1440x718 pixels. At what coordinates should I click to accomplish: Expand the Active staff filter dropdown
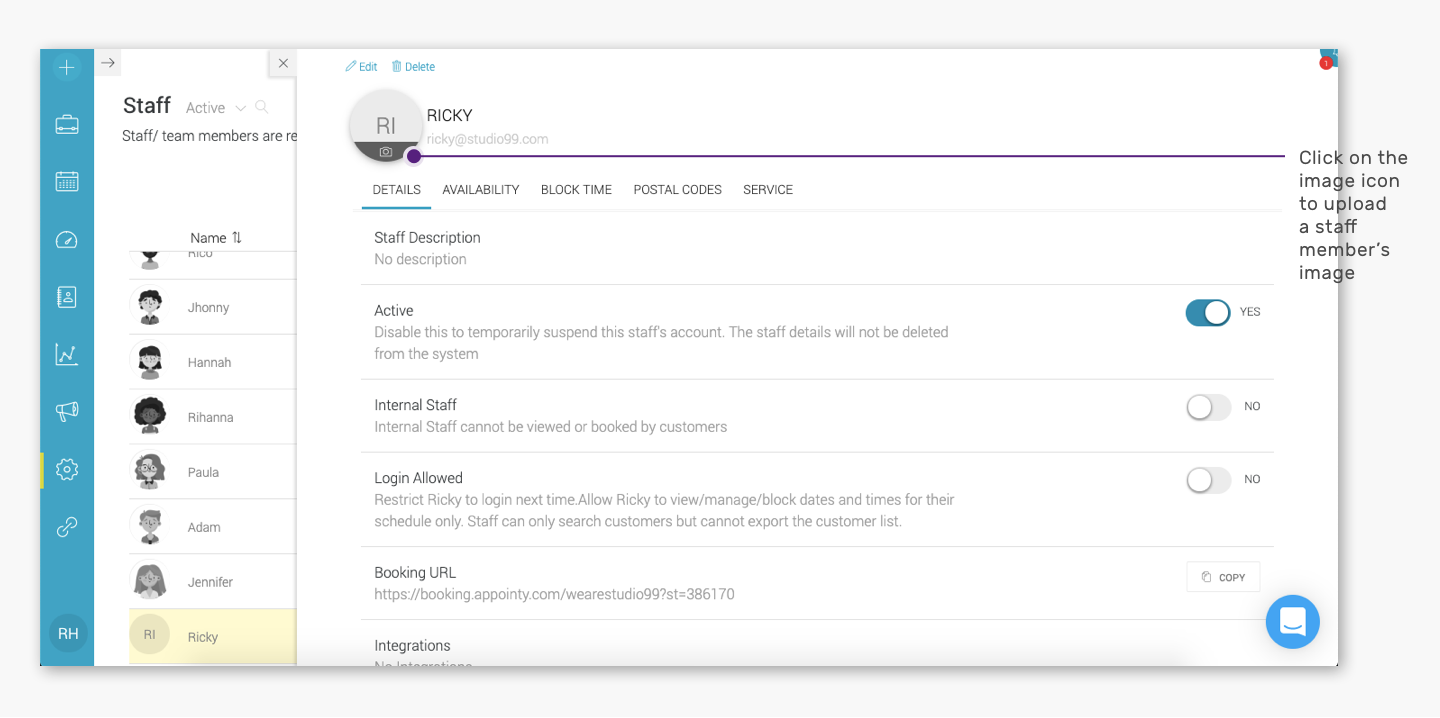pos(216,108)
